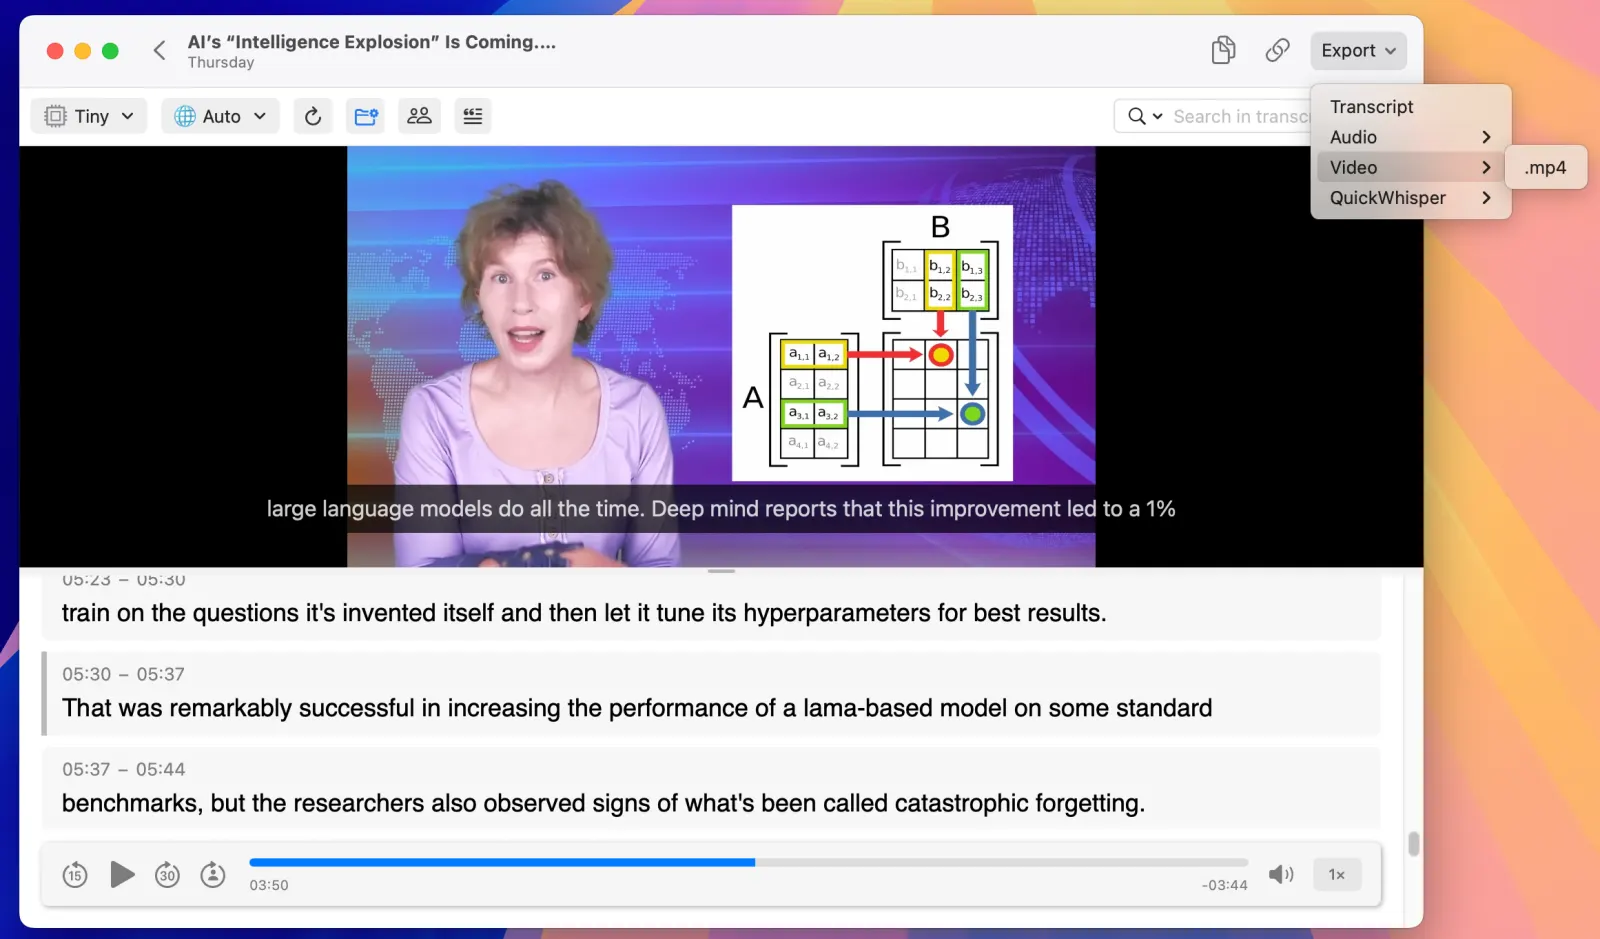The height and width of the screenshot is (939, 1600).
Task: Copy transcript with the clipboard icon
Action: [1223, 50]
